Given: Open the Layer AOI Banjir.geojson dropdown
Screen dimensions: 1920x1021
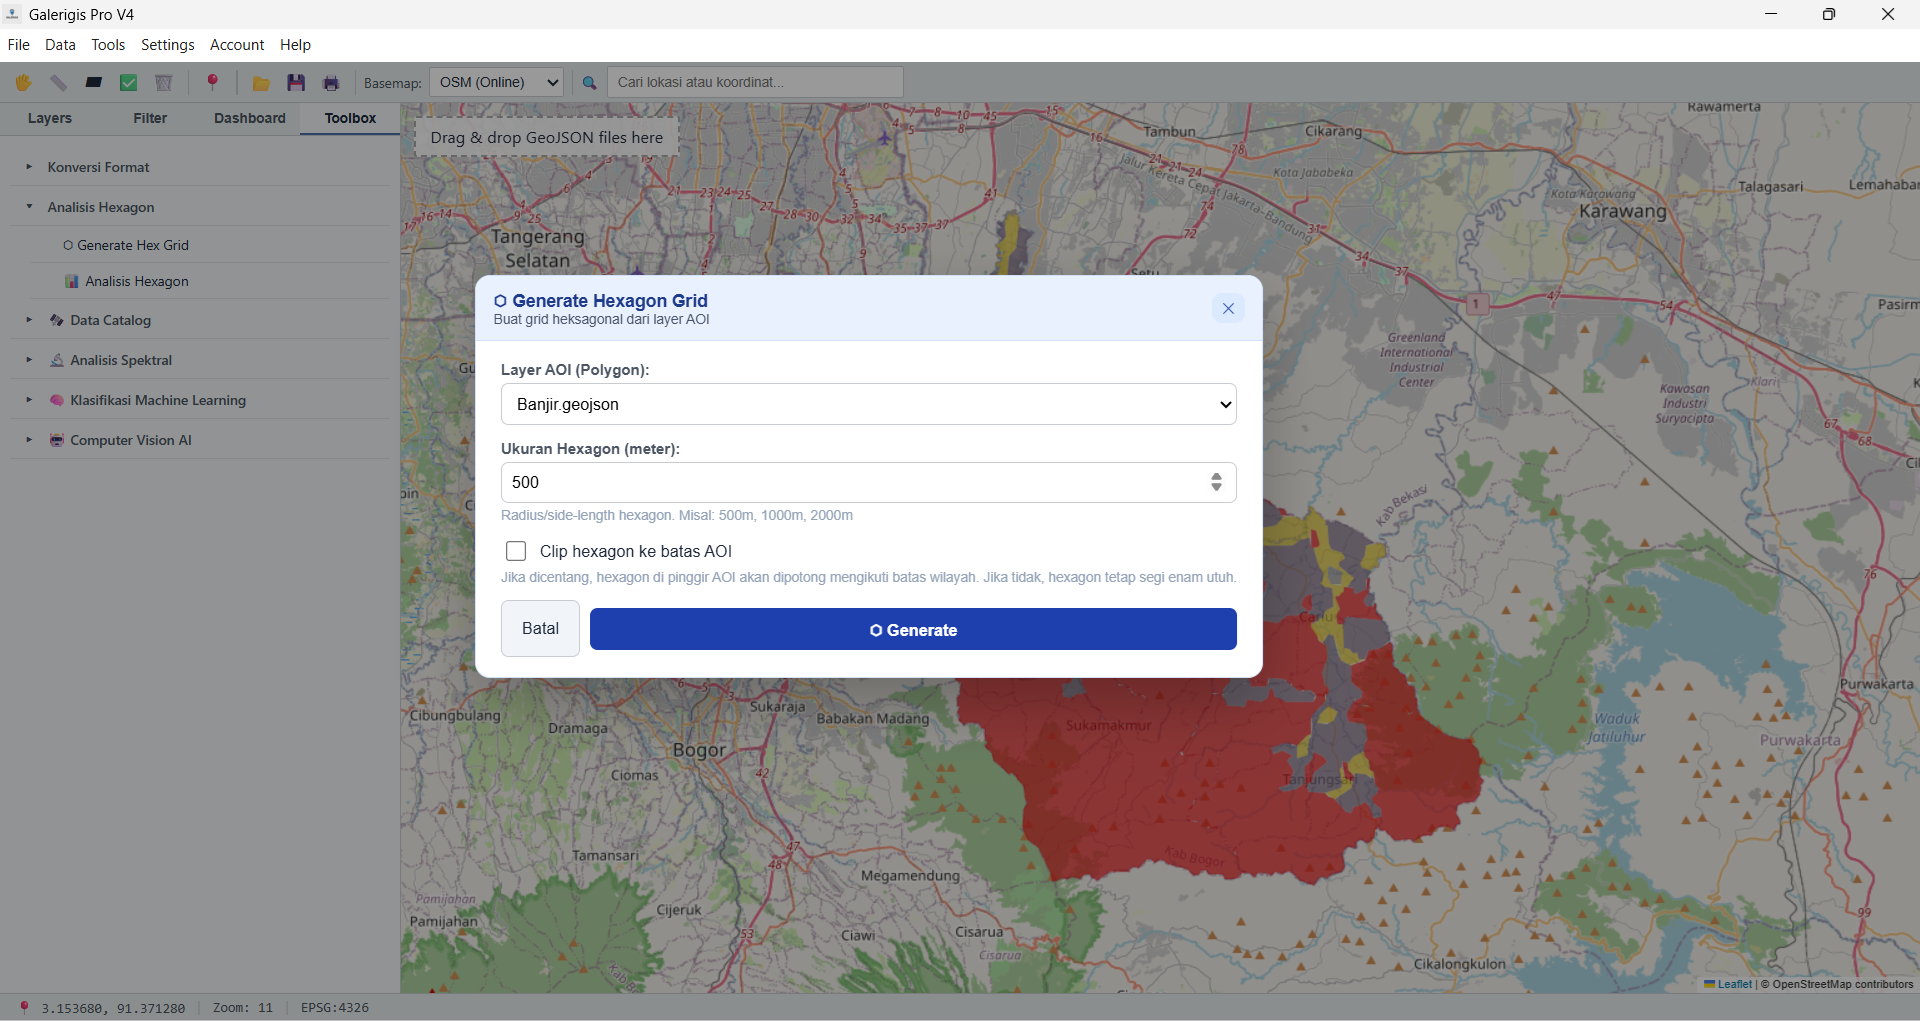Looking at the screenshot, I should coord(869,405).
